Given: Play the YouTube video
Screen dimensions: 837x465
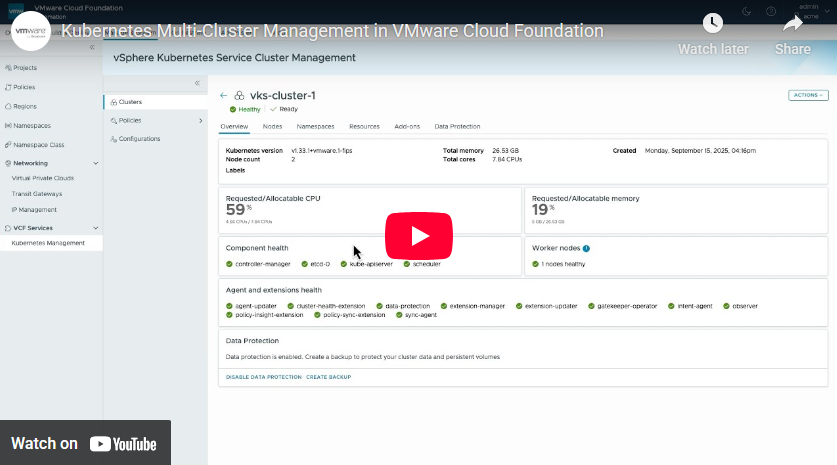Looking at the screenshot, I should click(418, 236).
